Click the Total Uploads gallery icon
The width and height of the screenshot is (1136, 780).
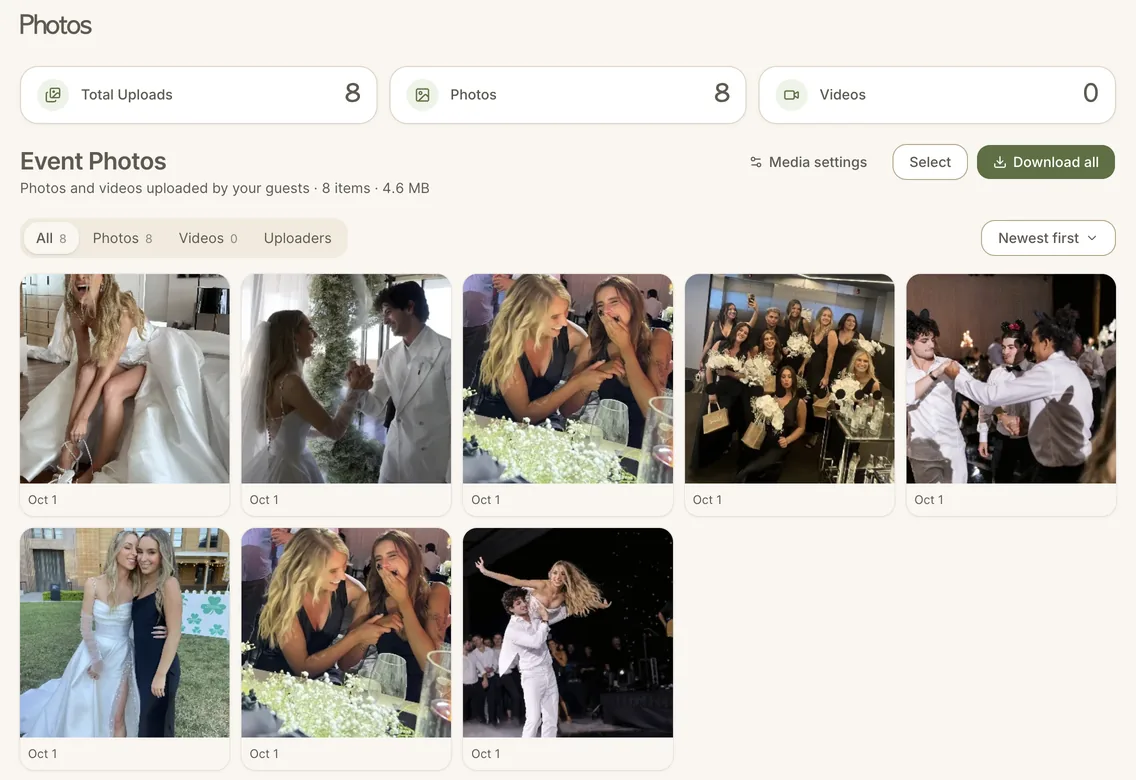[53, 95]
